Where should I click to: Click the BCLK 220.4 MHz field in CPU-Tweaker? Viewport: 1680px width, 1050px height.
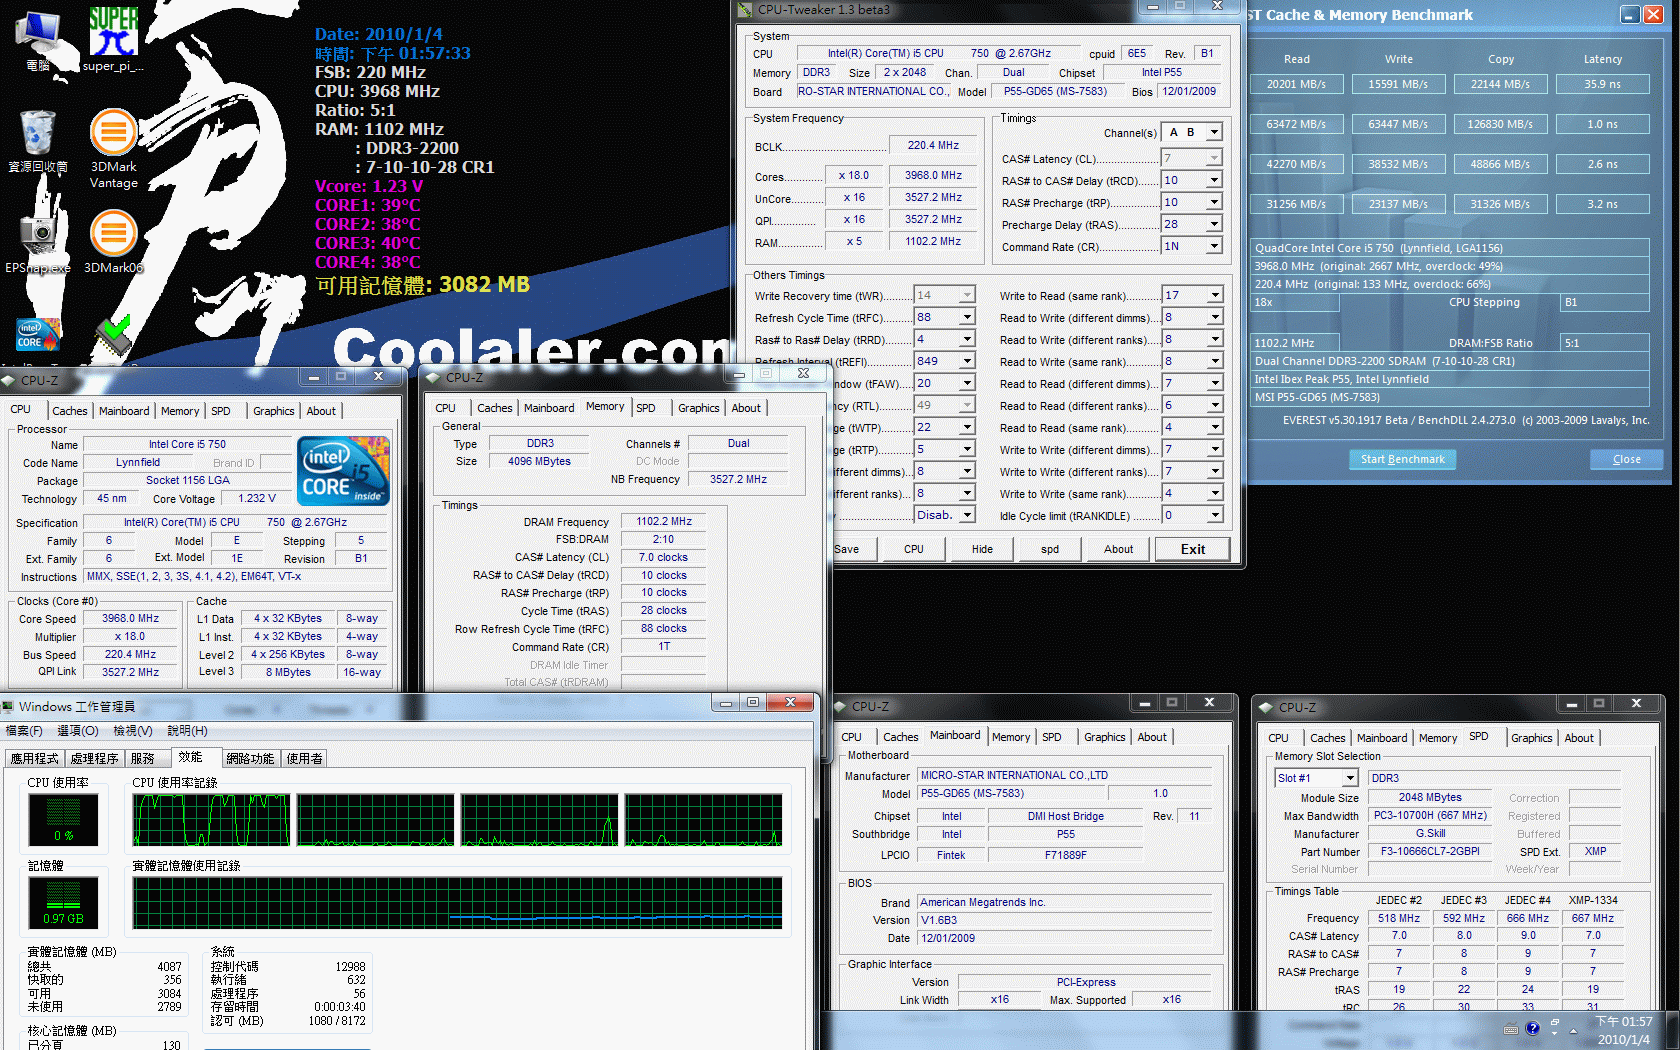933,146
